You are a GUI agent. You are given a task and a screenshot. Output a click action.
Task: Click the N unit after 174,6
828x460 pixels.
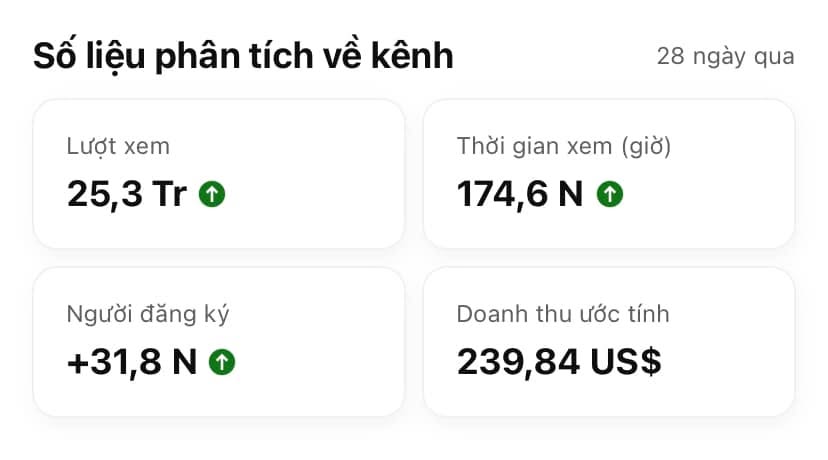[570, 193]
